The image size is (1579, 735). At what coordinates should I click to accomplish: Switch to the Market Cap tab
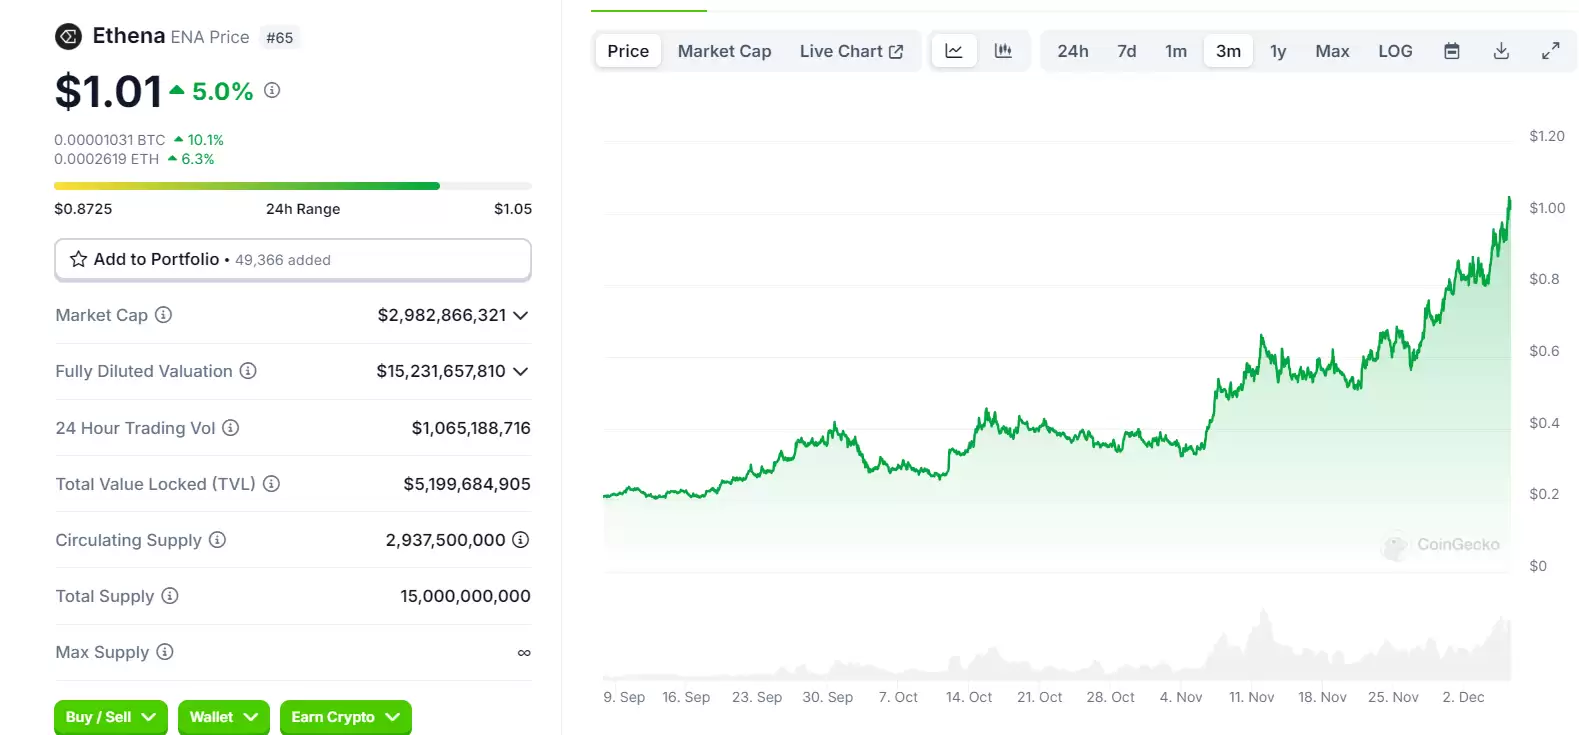[x=724, y=51]
